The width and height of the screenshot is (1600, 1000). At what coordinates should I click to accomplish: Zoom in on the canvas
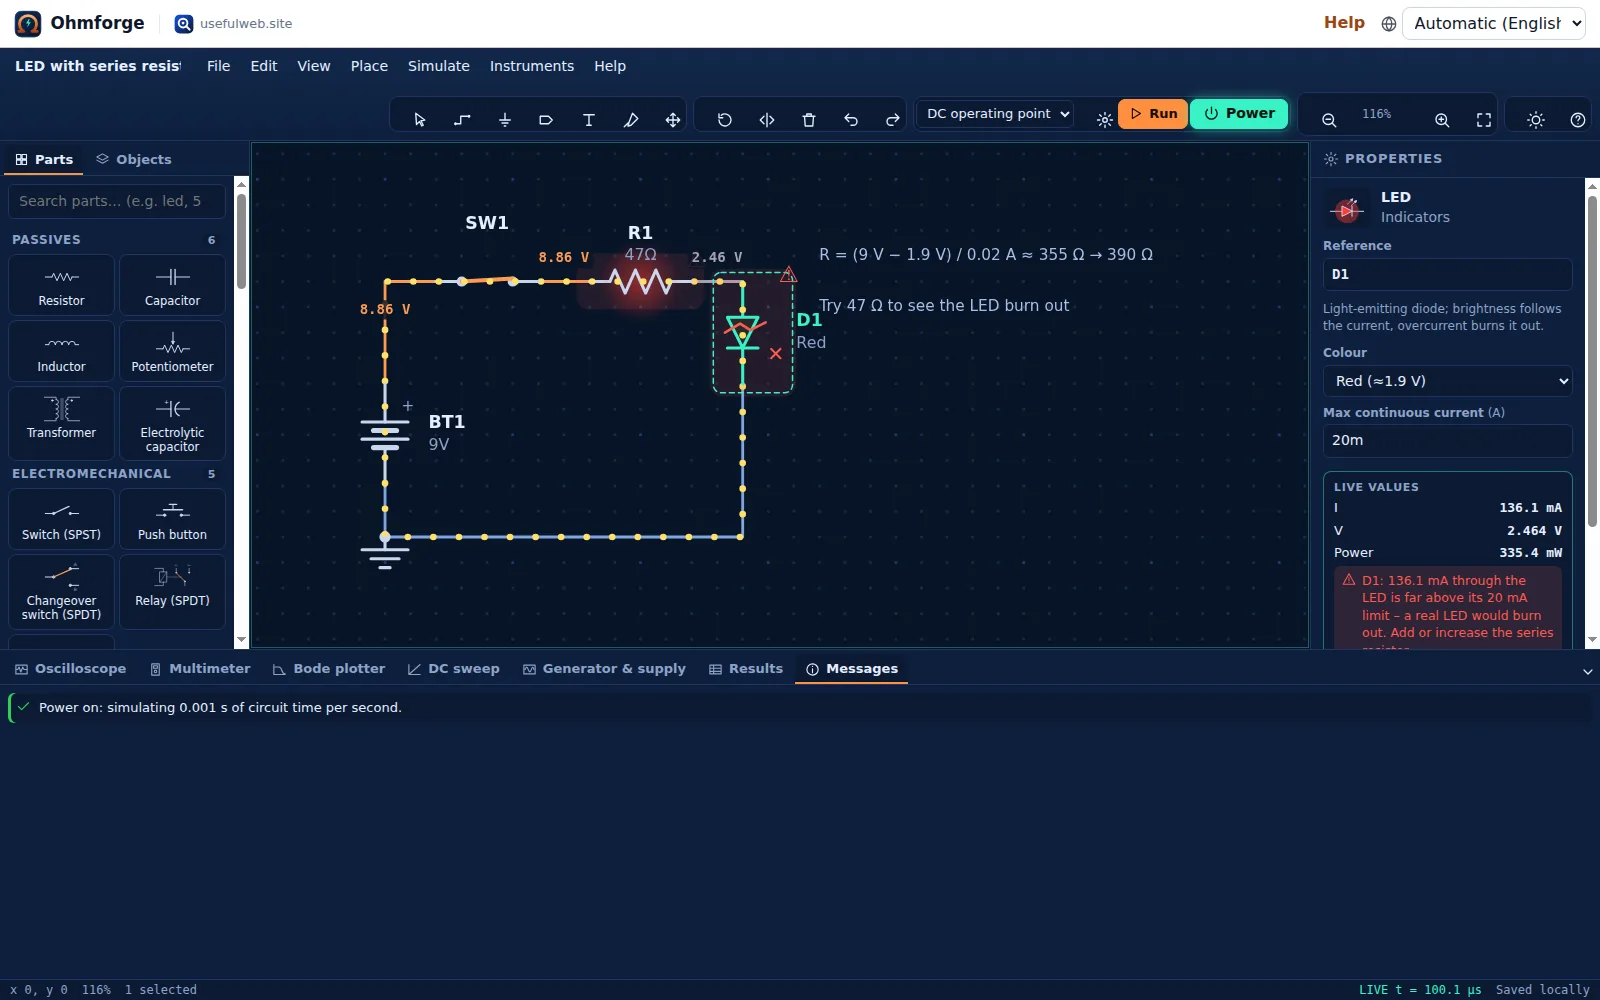(1442, 119)
